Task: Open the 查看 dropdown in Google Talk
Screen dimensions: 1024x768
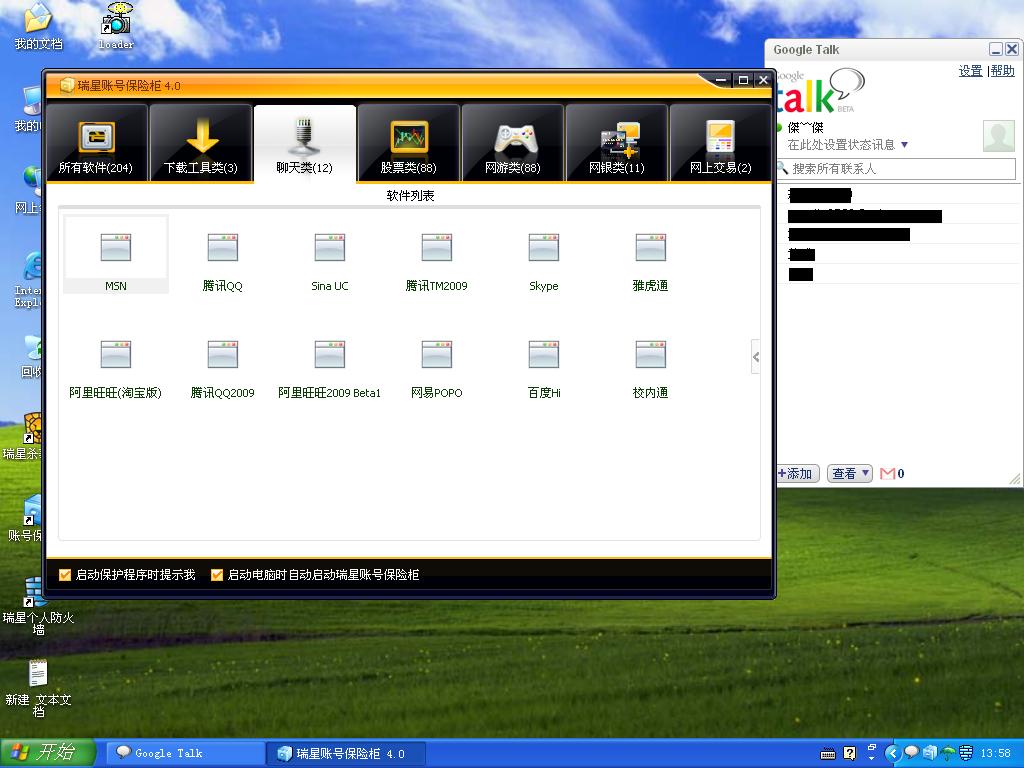Action: pos(850,473)
